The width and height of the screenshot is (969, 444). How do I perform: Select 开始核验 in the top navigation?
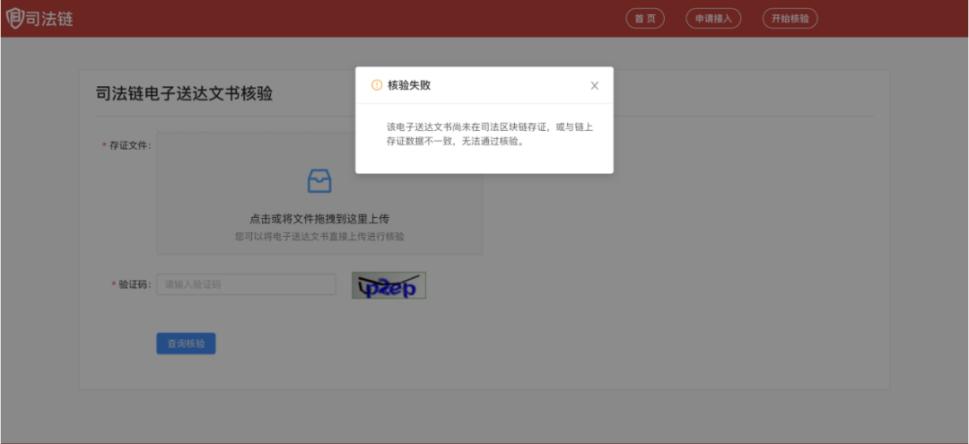[790, 19]
